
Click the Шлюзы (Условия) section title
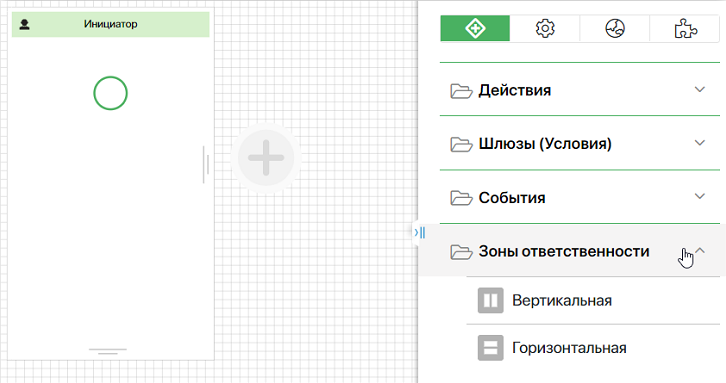click(x=545, y=144)
